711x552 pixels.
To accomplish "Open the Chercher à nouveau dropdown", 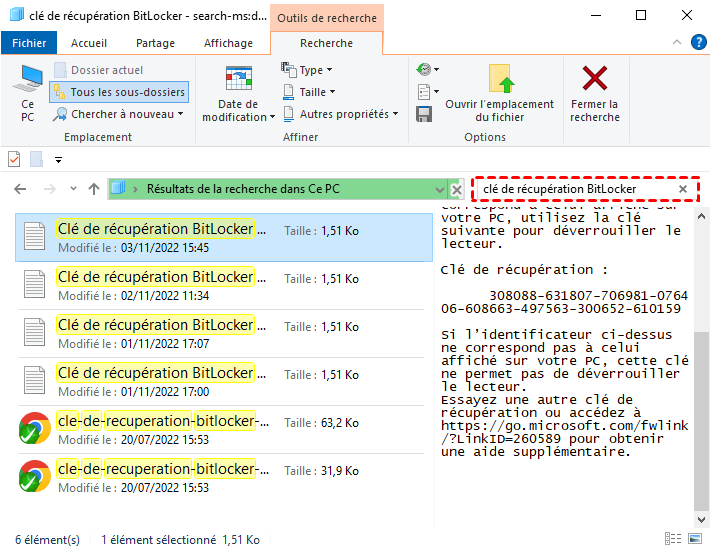I will 119,114.
